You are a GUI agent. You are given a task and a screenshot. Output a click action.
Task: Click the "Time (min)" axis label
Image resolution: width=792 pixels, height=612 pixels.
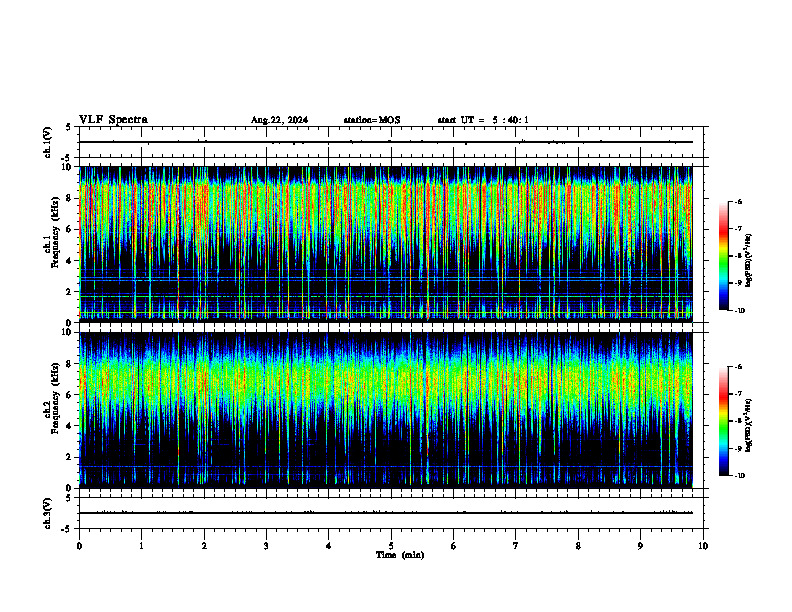tap(400, 555)
